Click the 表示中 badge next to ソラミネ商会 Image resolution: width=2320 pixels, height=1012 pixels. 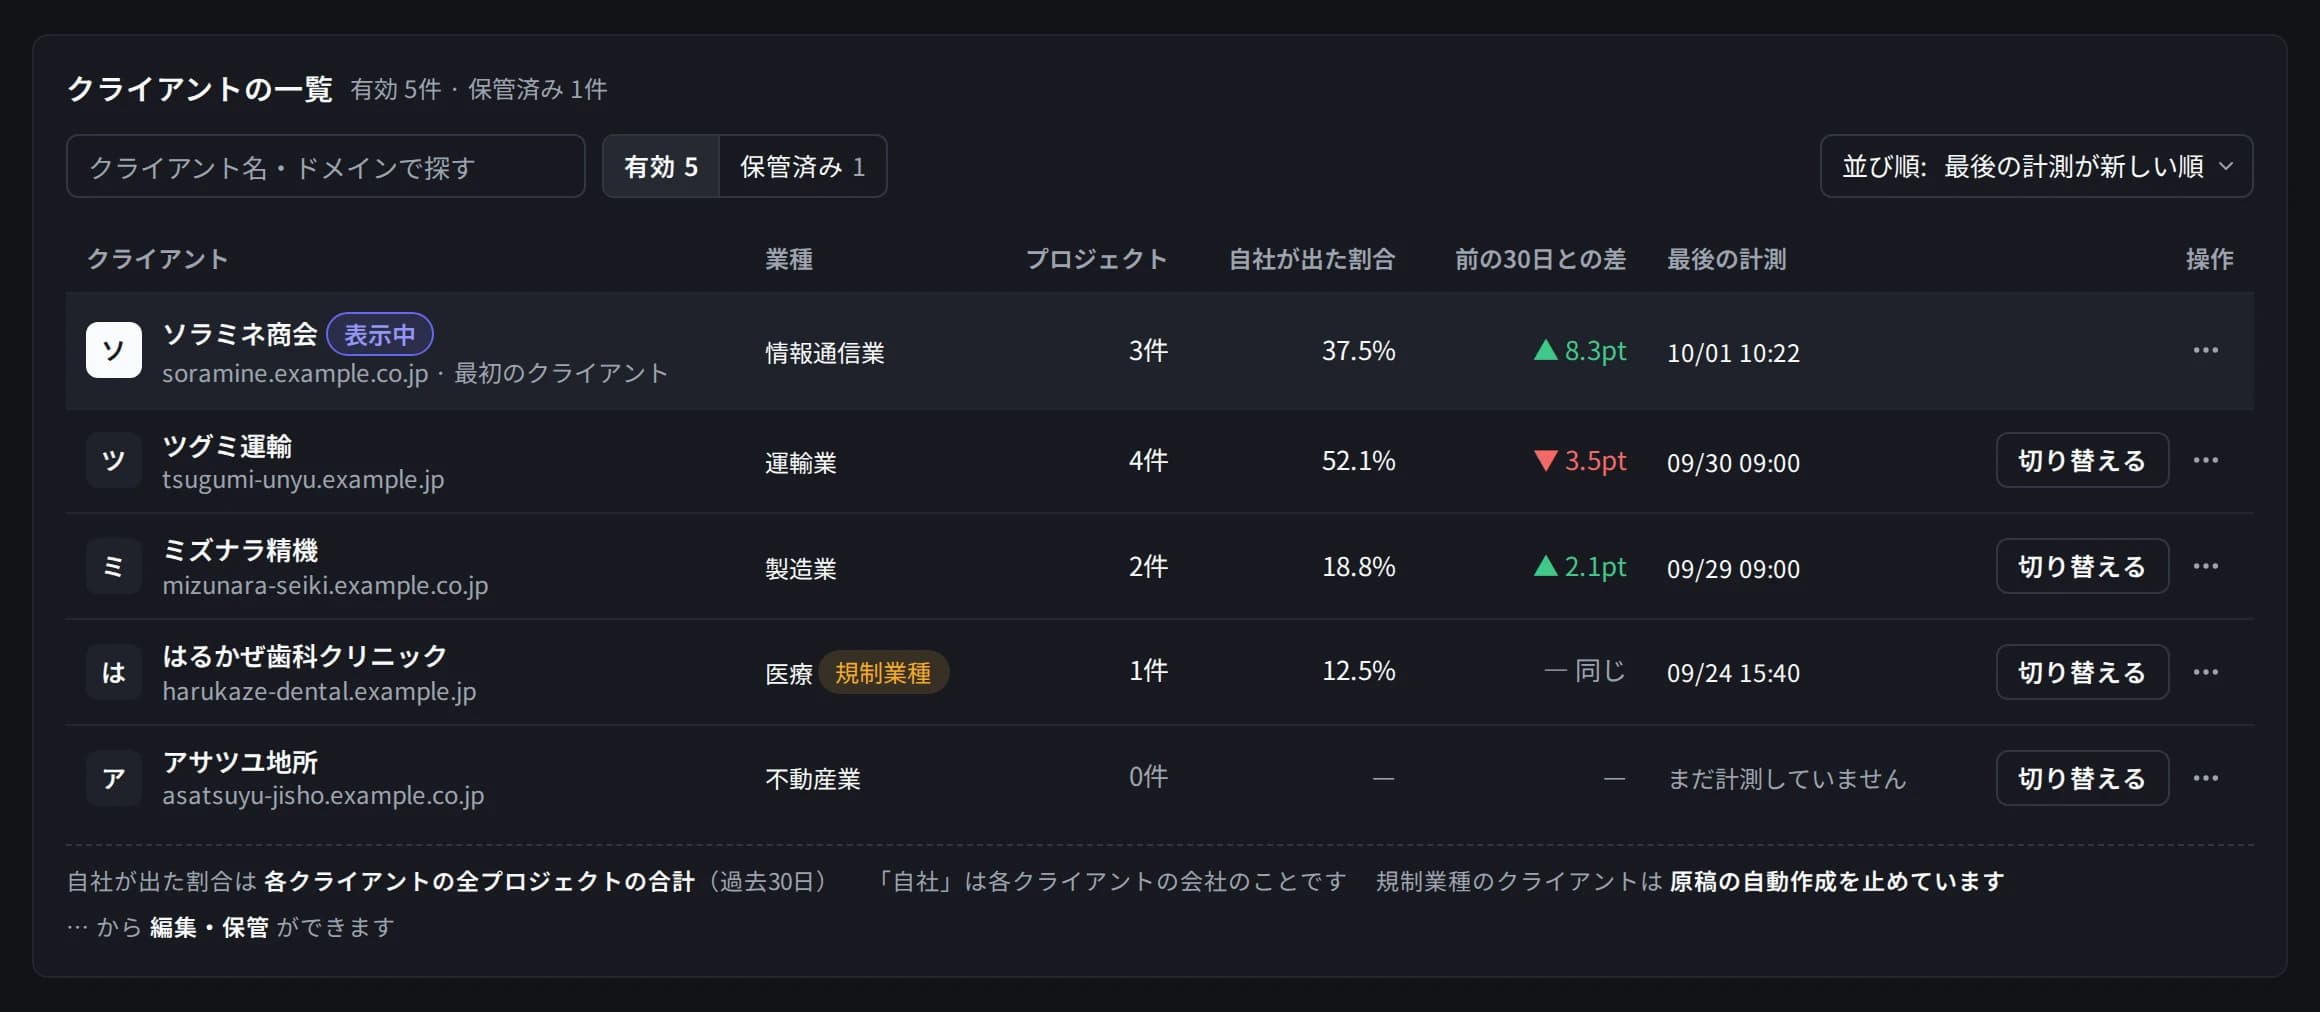[x=380, y=334]
